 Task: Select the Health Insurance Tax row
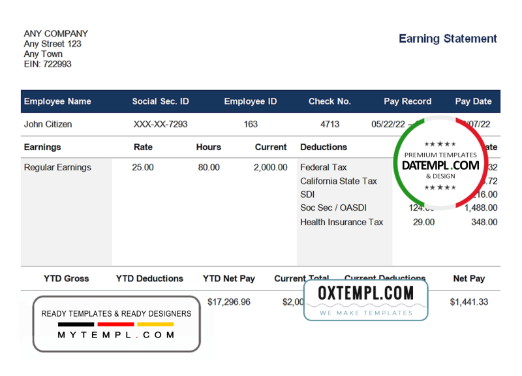click(399, 222)
